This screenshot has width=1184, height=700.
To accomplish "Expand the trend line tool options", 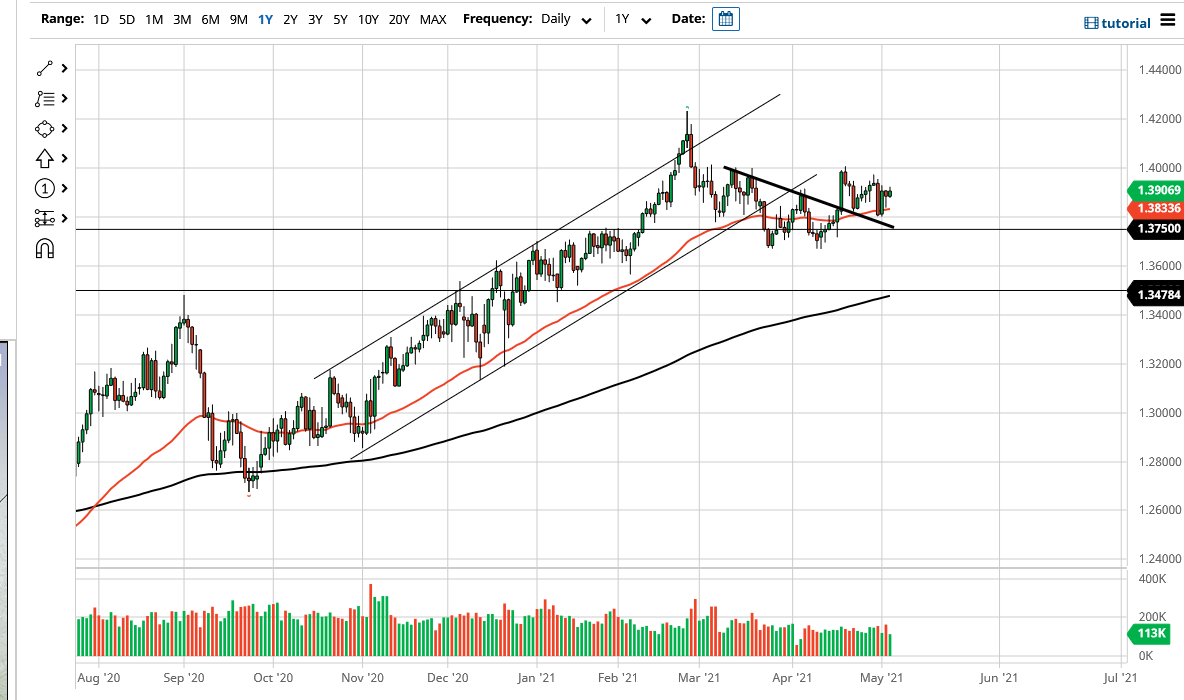I will [x=65, y=69].
